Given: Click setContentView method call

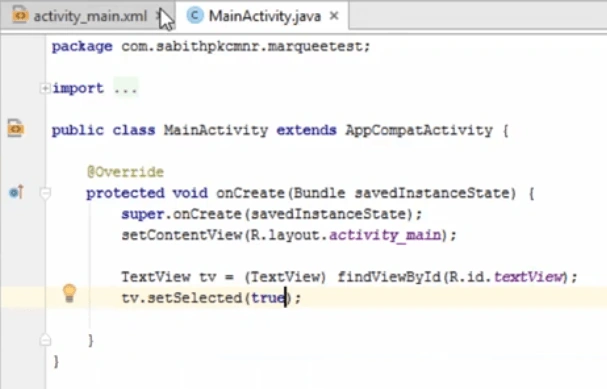Looking at the screenshot, I should click(x=182, y=235).
